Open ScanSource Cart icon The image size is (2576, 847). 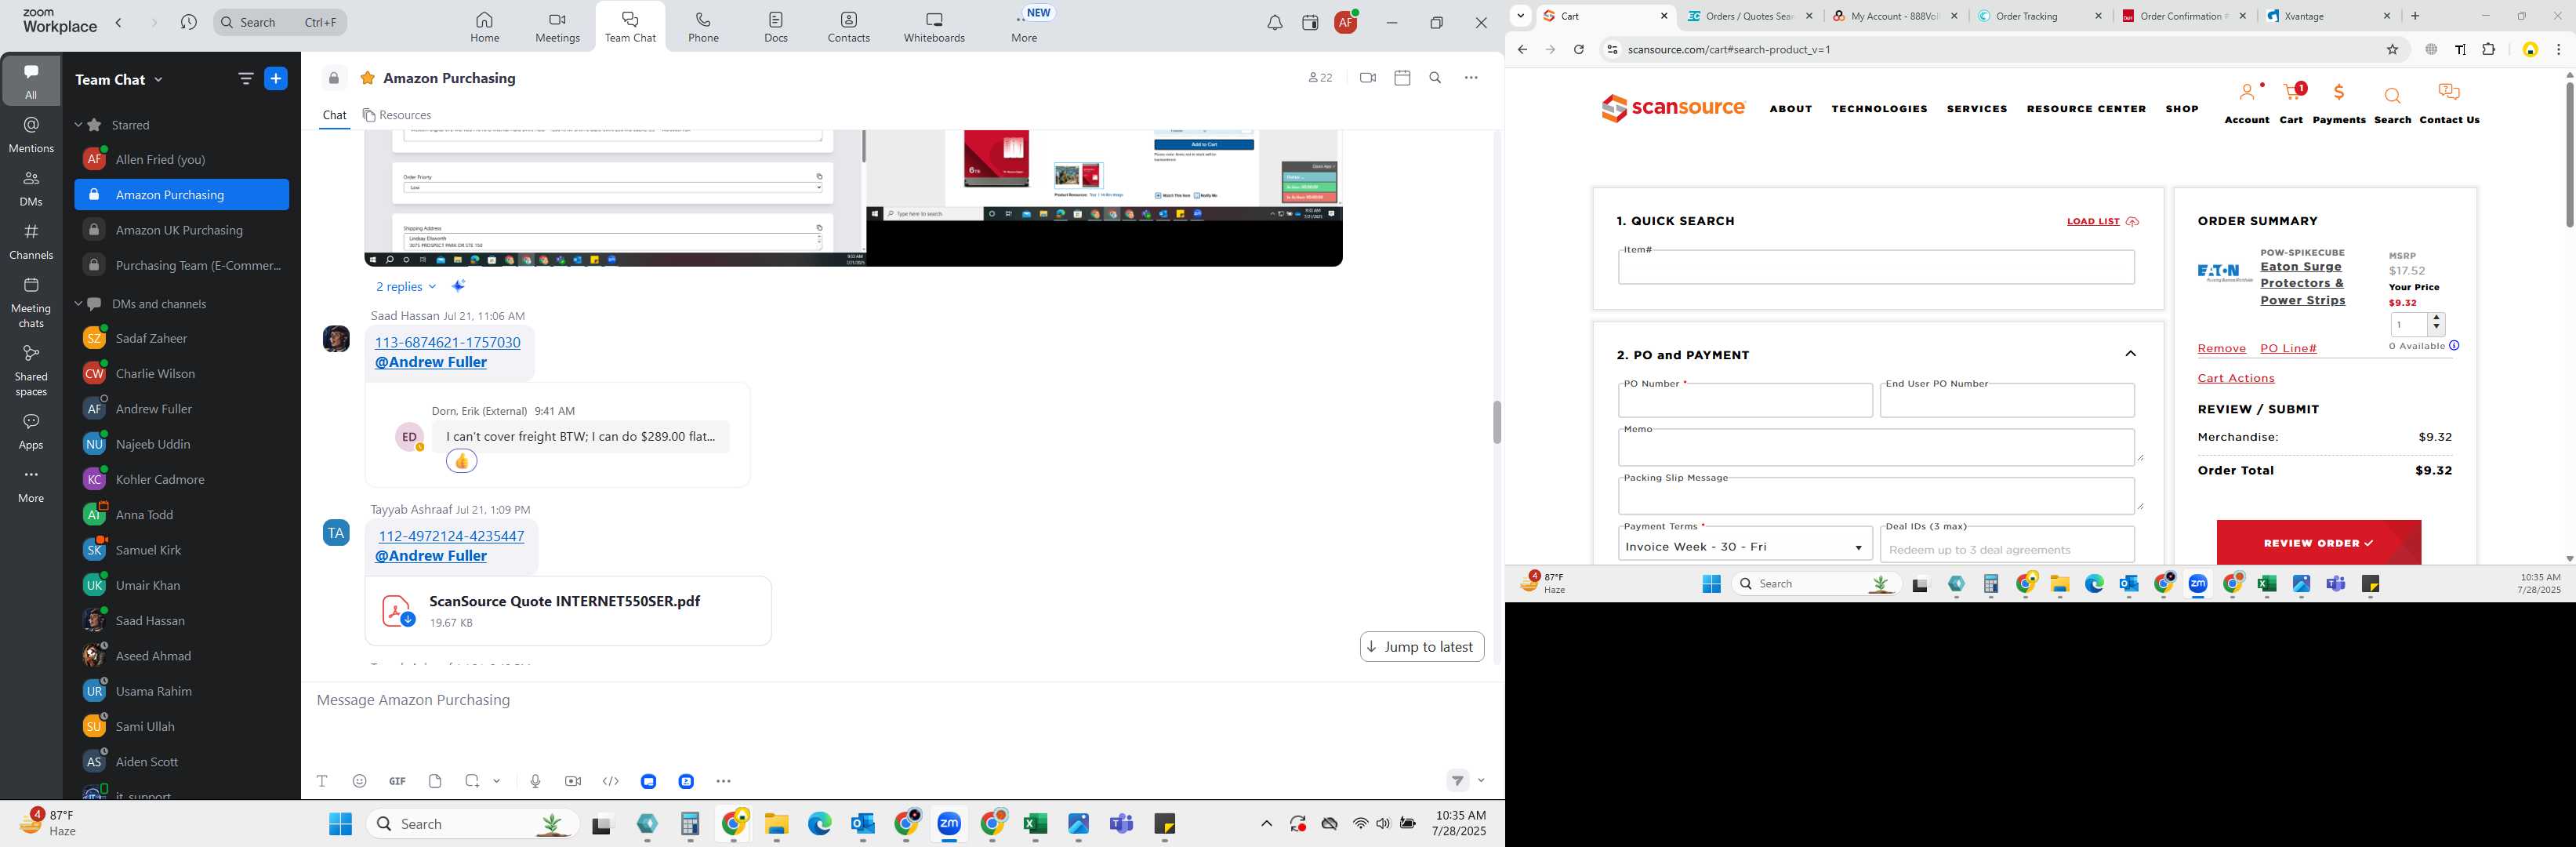(x=2291, y=104)
